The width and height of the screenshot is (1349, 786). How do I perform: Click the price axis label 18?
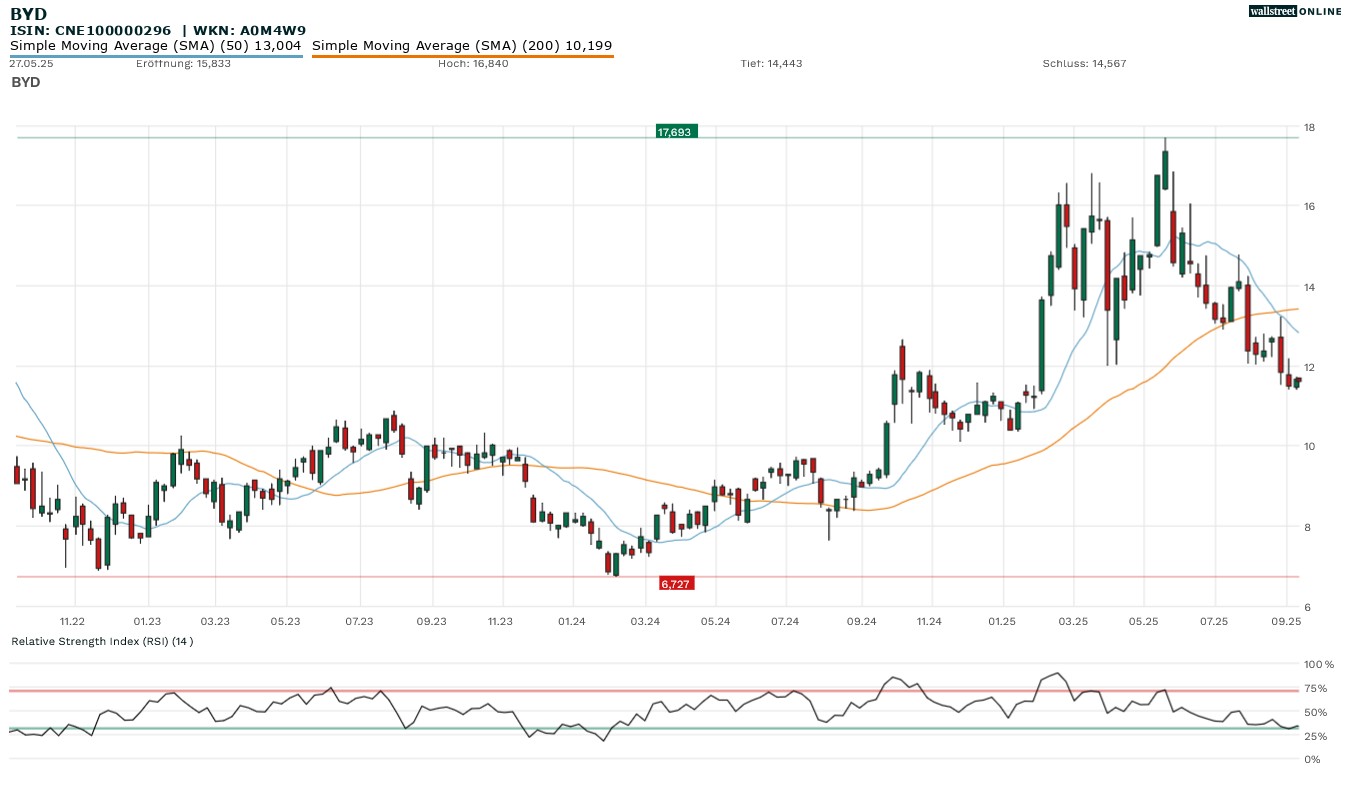1308,127
